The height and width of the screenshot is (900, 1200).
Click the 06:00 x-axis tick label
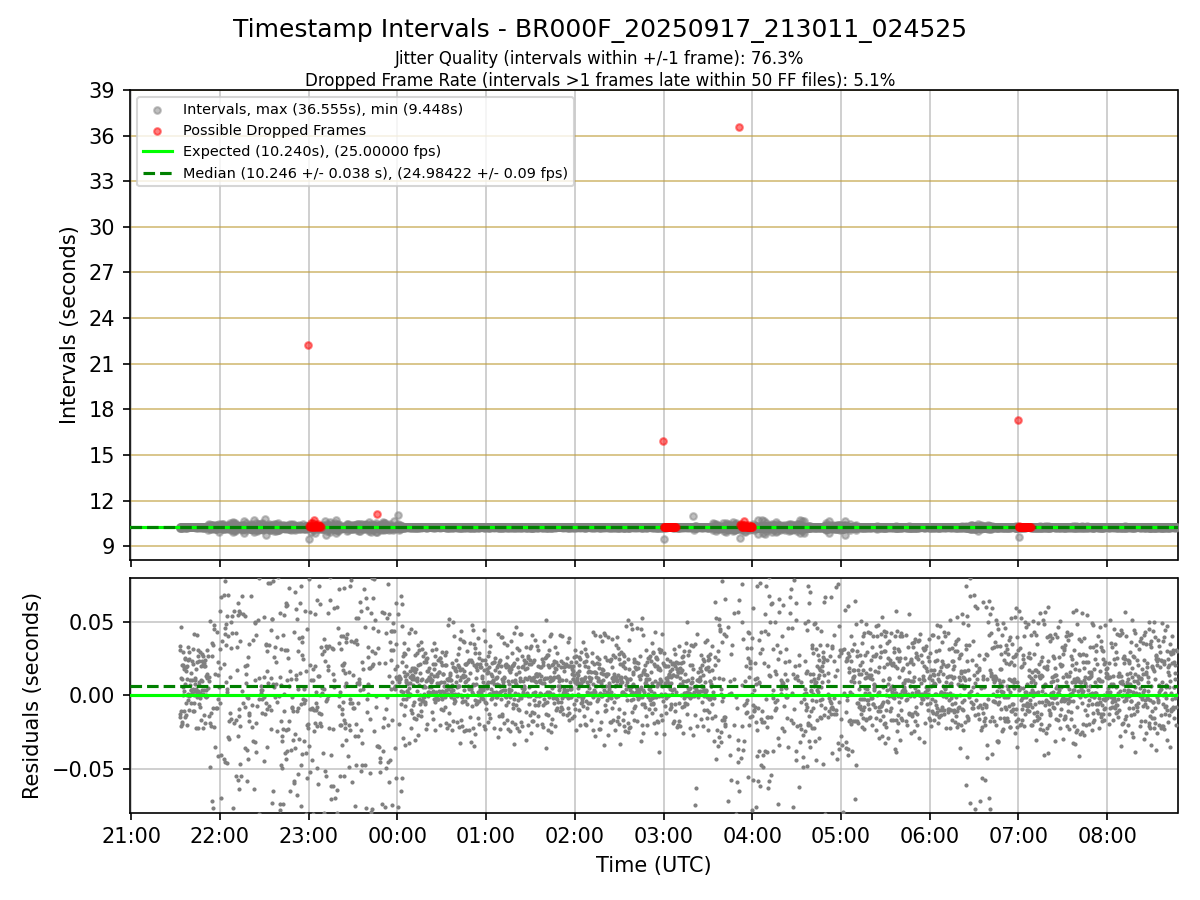tap(929, 835)
